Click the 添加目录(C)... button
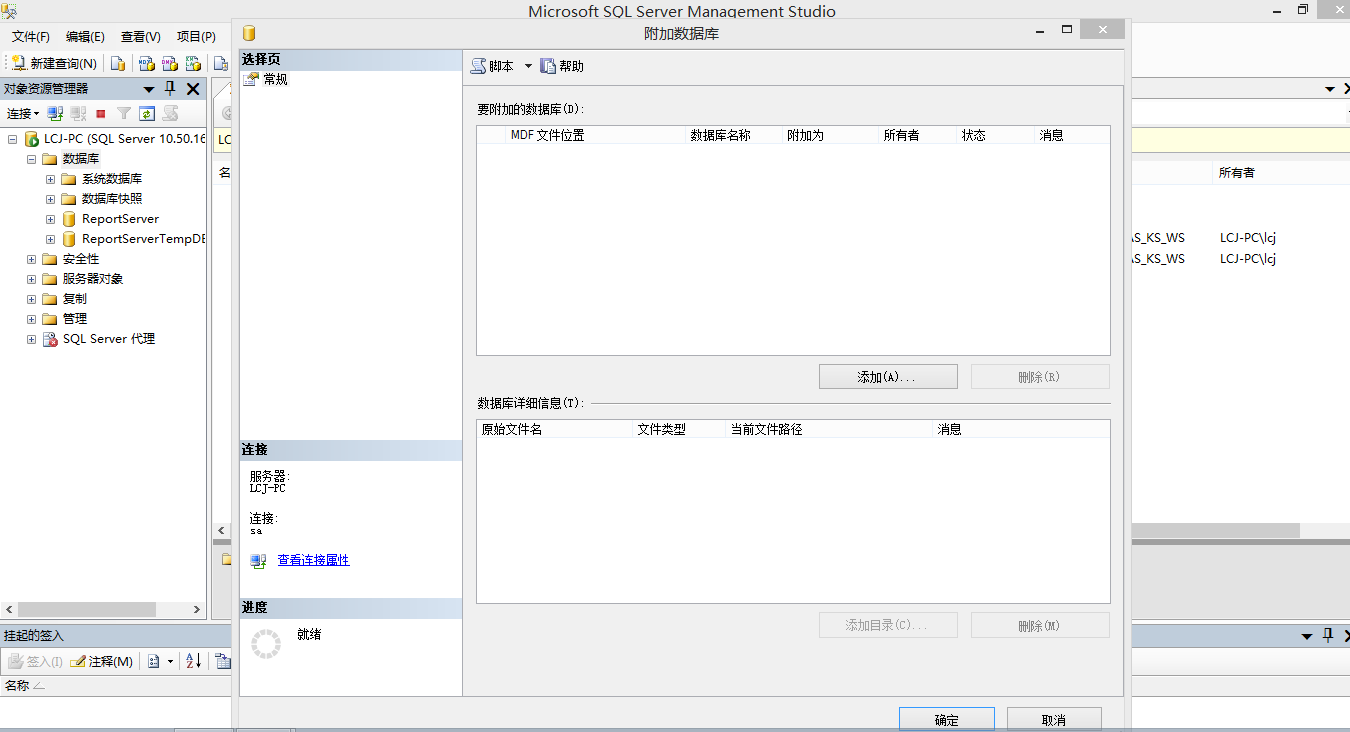 pyautogui.click(x=888, y=625)
